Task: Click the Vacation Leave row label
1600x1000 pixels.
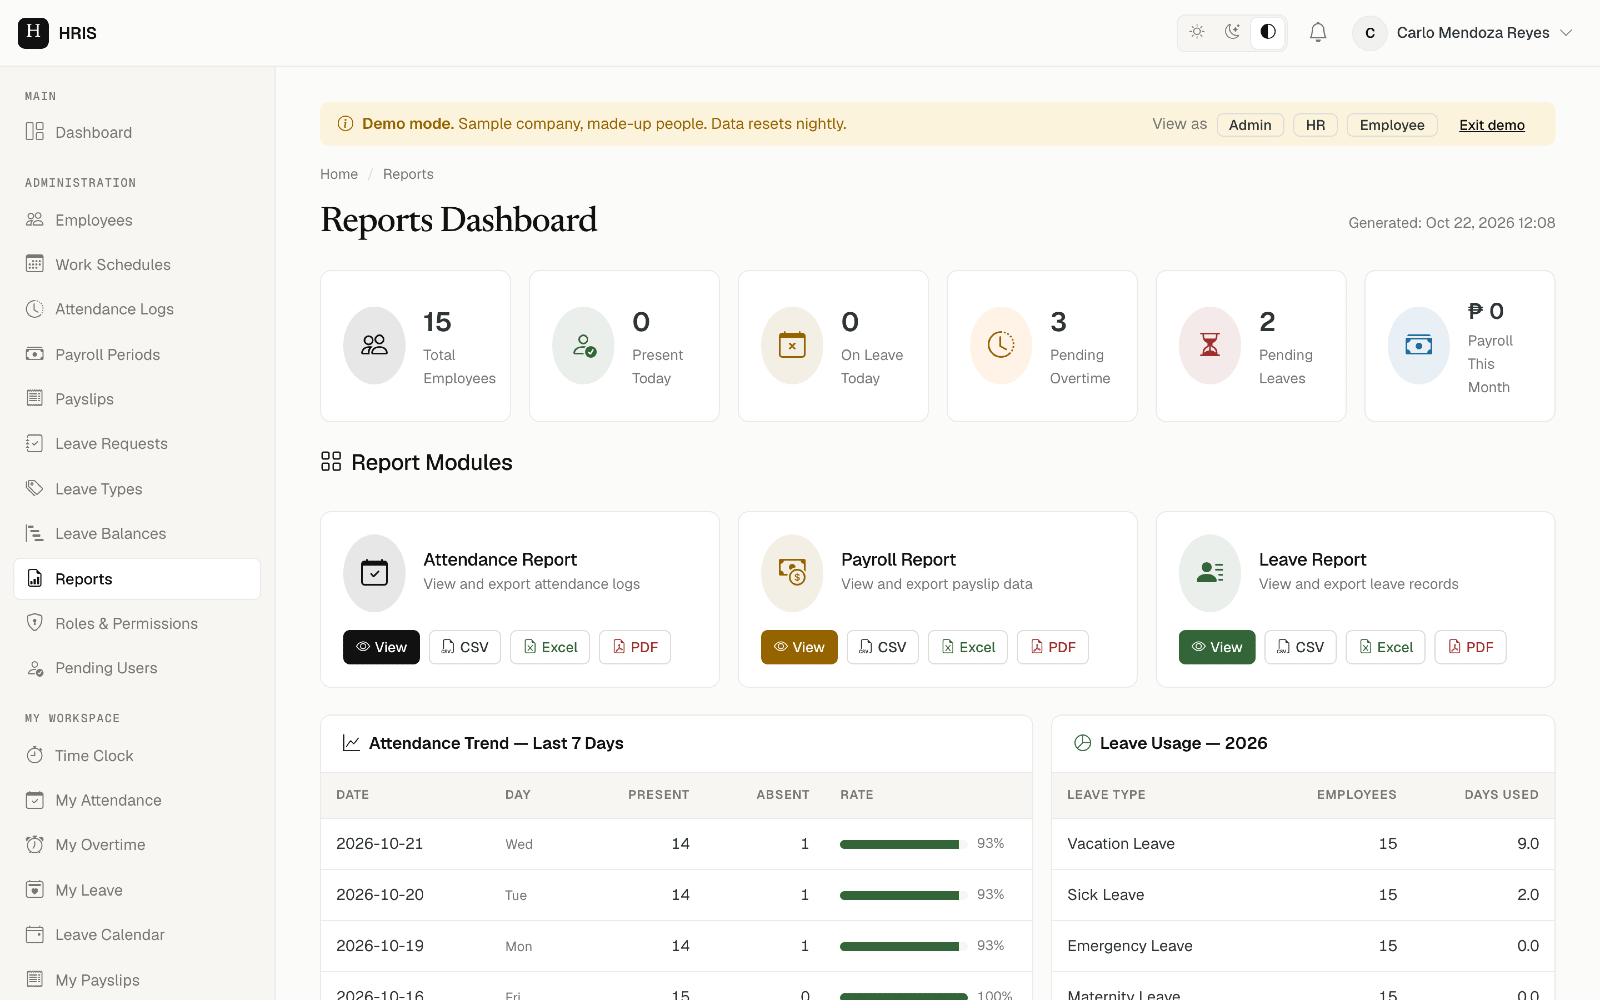Action: point(1121,844)
